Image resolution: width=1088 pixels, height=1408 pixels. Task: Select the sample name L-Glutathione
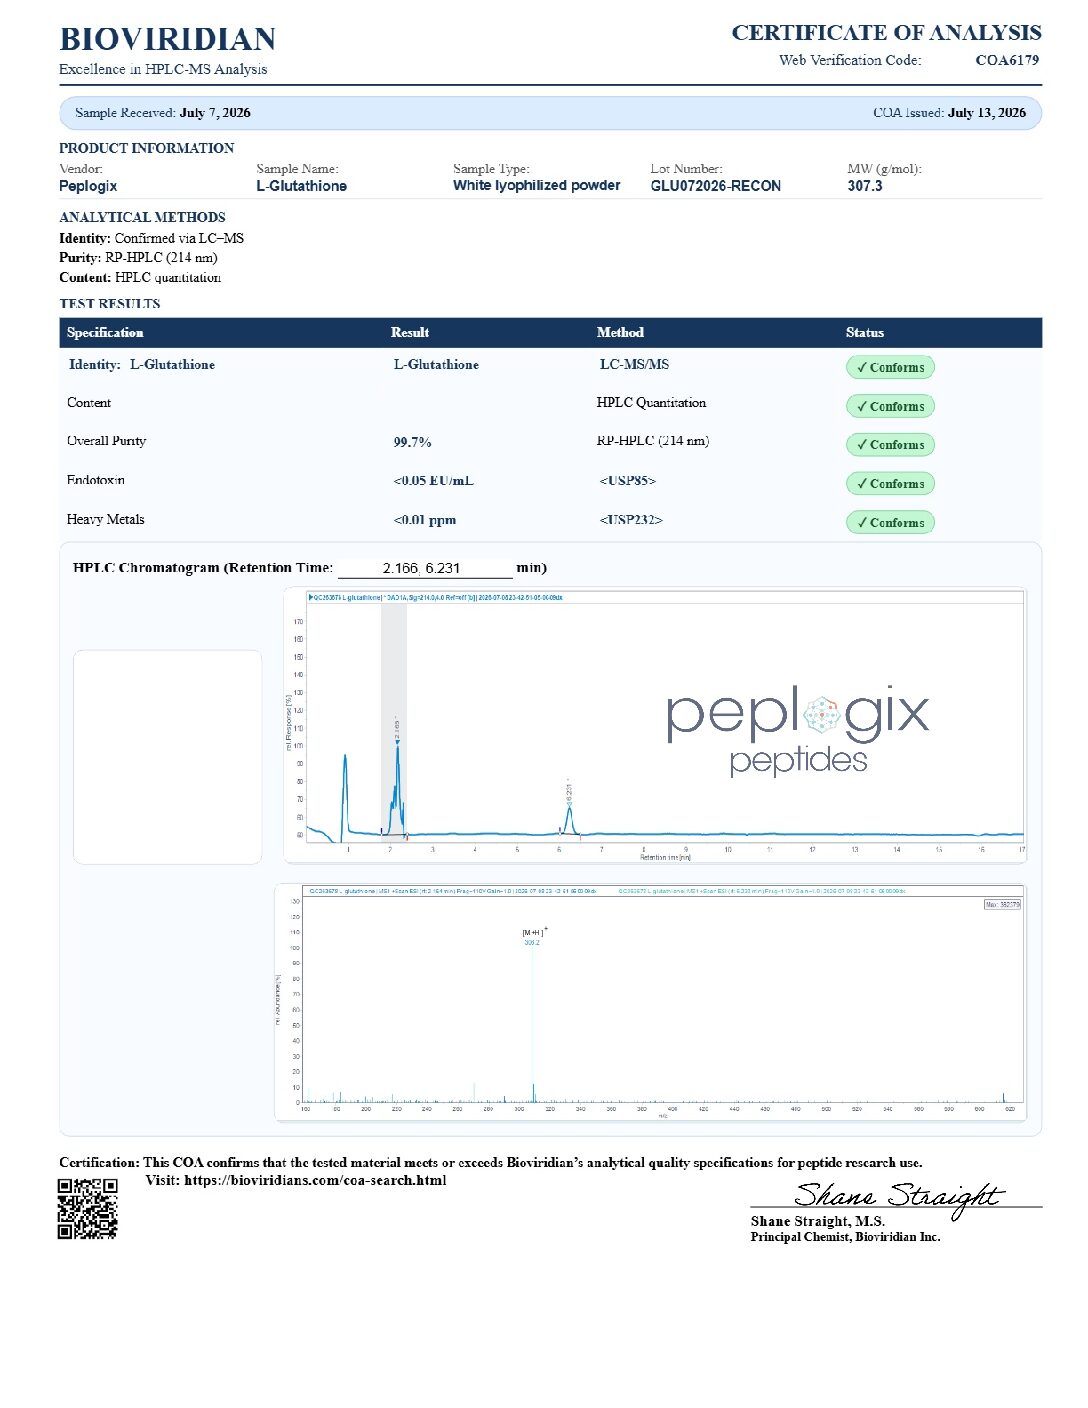(302, 186)
